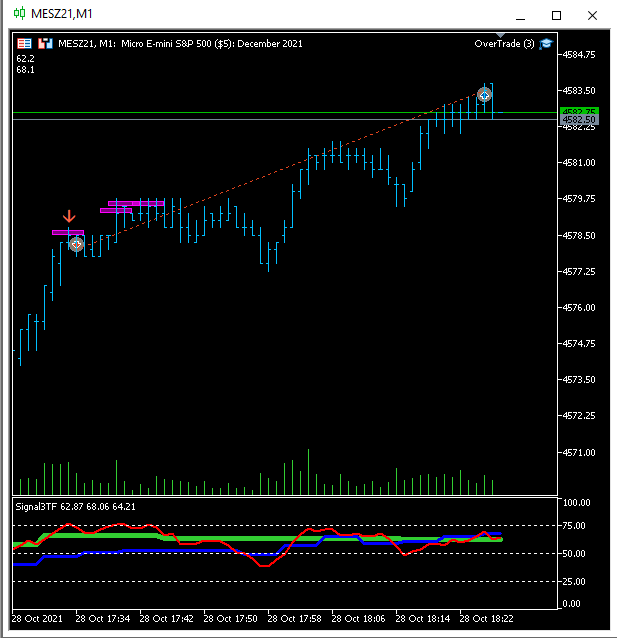
Task: Click the 75.00 level in indicator scale
Action: [x=575, y=526]
